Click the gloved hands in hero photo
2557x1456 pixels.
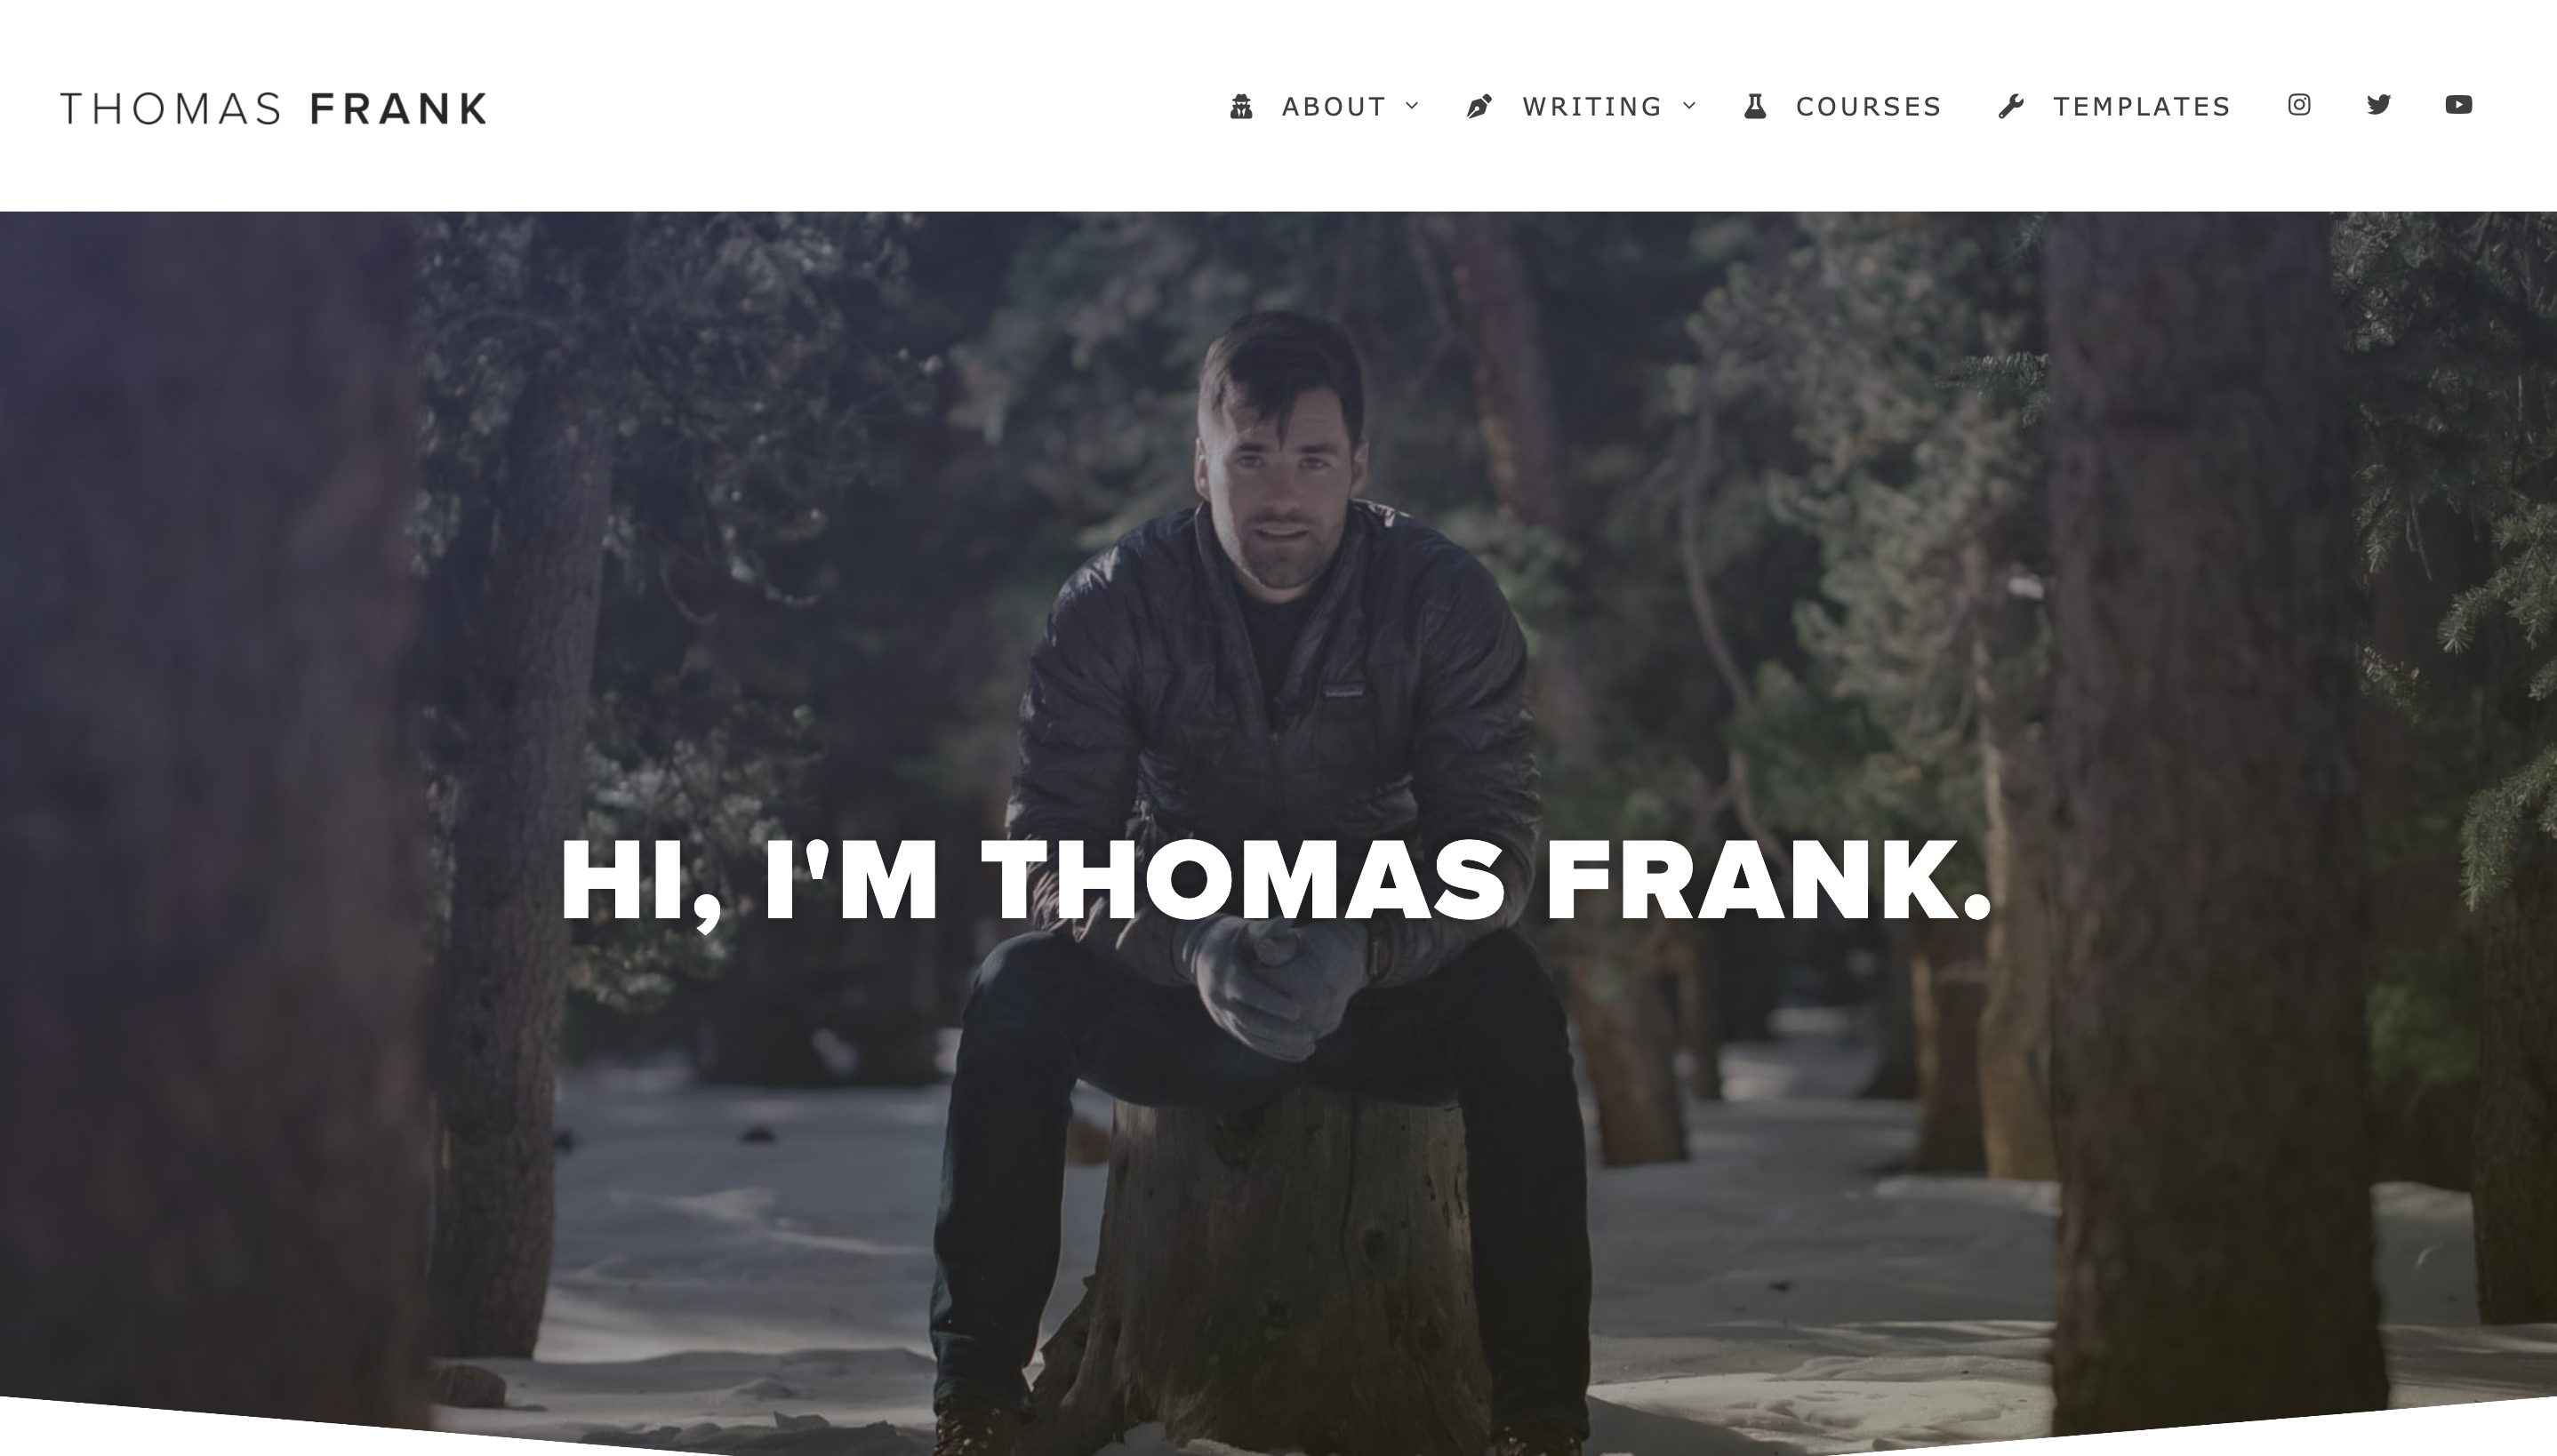1275,985
